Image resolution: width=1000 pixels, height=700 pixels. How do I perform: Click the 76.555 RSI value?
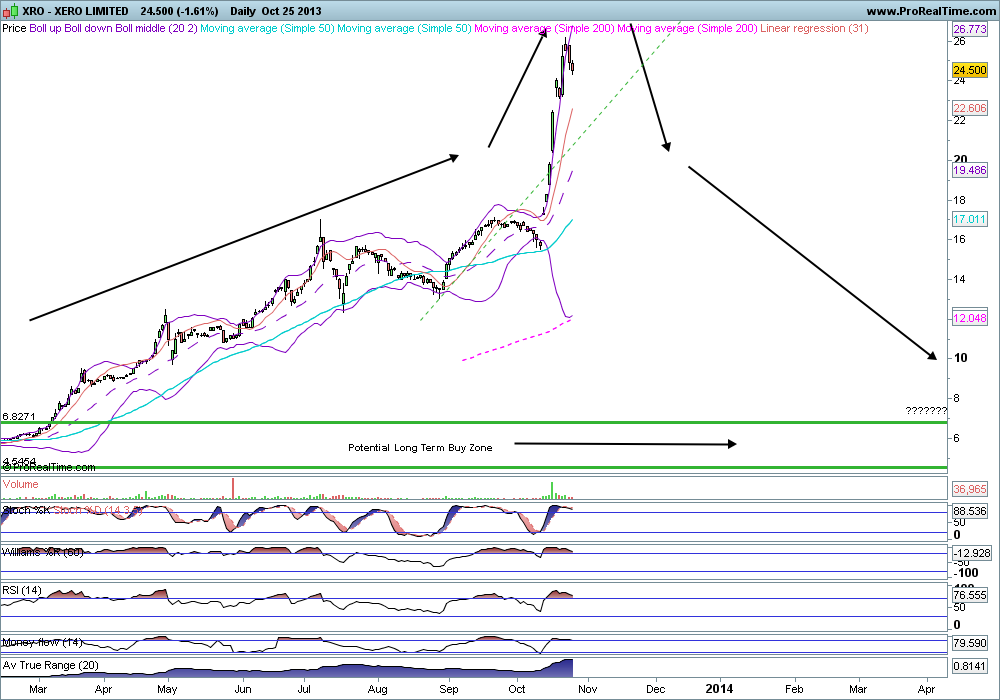pos(969,595)
